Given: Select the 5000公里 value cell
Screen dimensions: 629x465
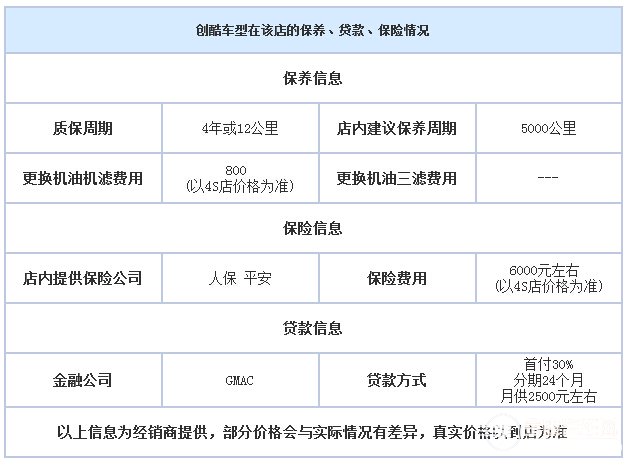Looking at the screenshot, I should (549, 128).
